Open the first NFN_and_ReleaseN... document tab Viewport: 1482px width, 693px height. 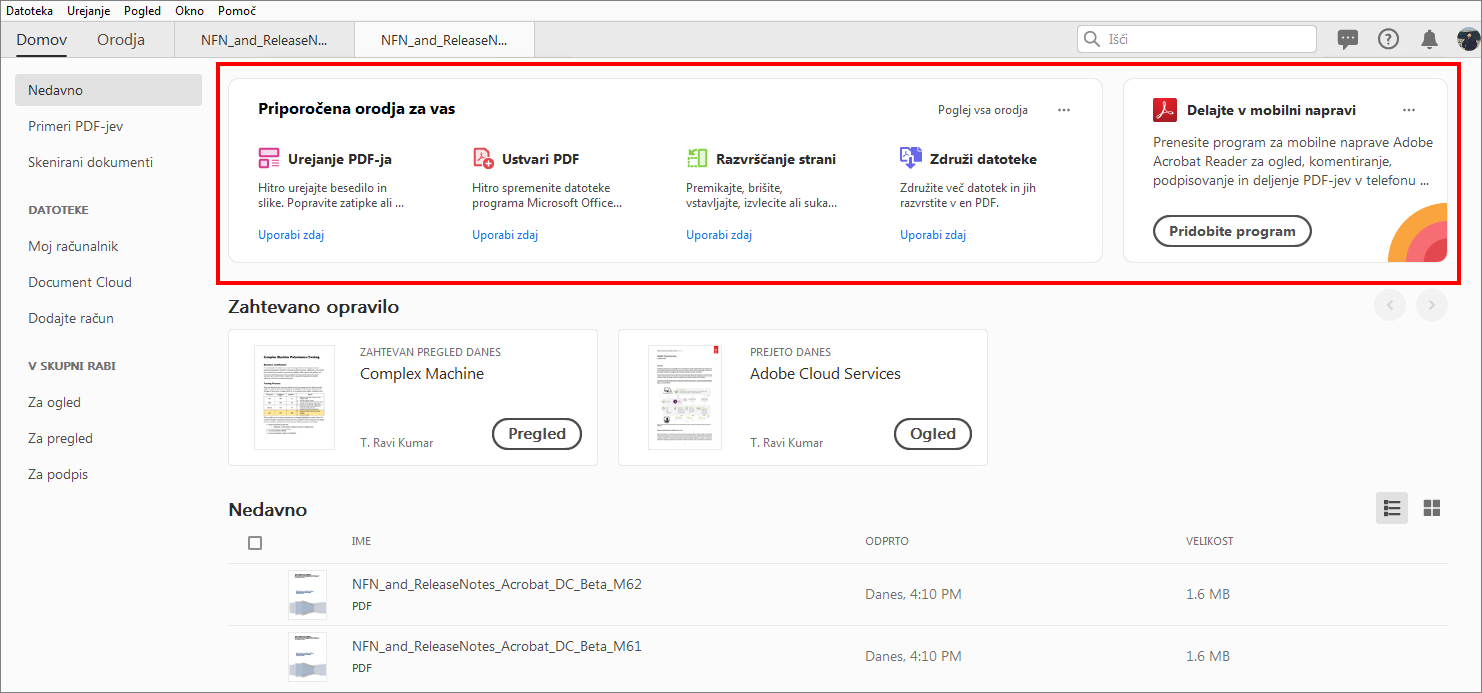coord(264,40)
